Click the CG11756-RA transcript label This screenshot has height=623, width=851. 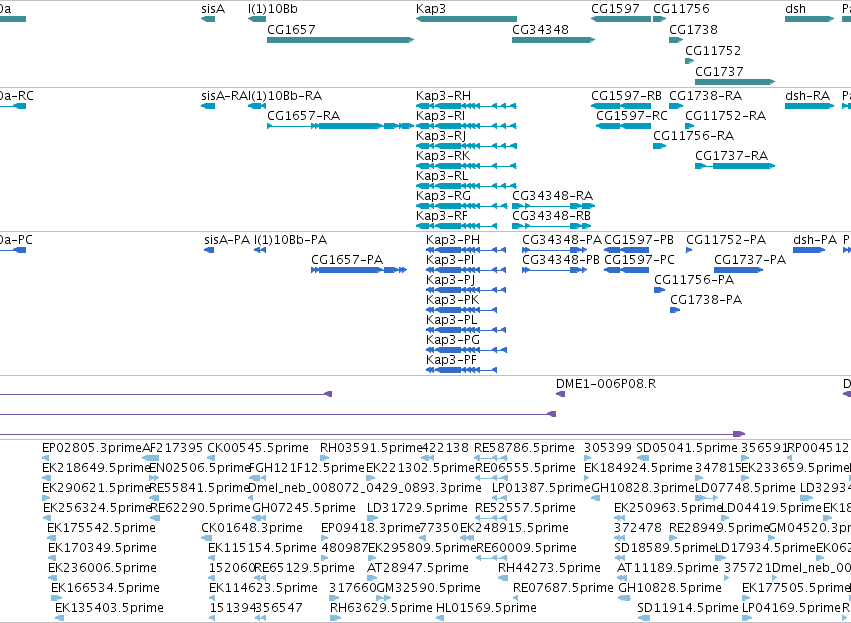[x=694, y=136]
